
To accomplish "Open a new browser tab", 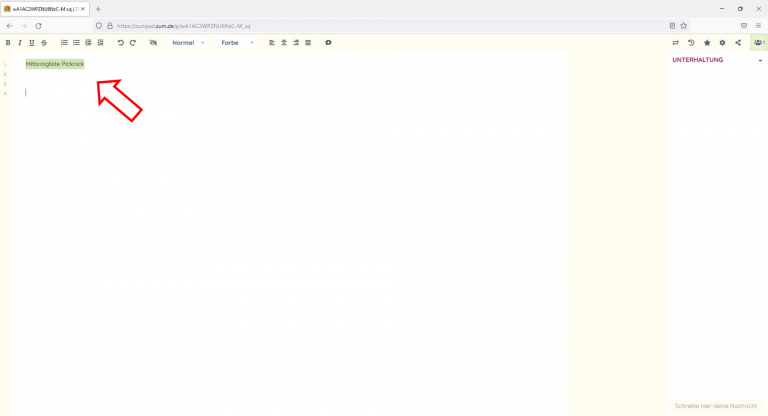I will pyautogui.click(x=98, y=9).
